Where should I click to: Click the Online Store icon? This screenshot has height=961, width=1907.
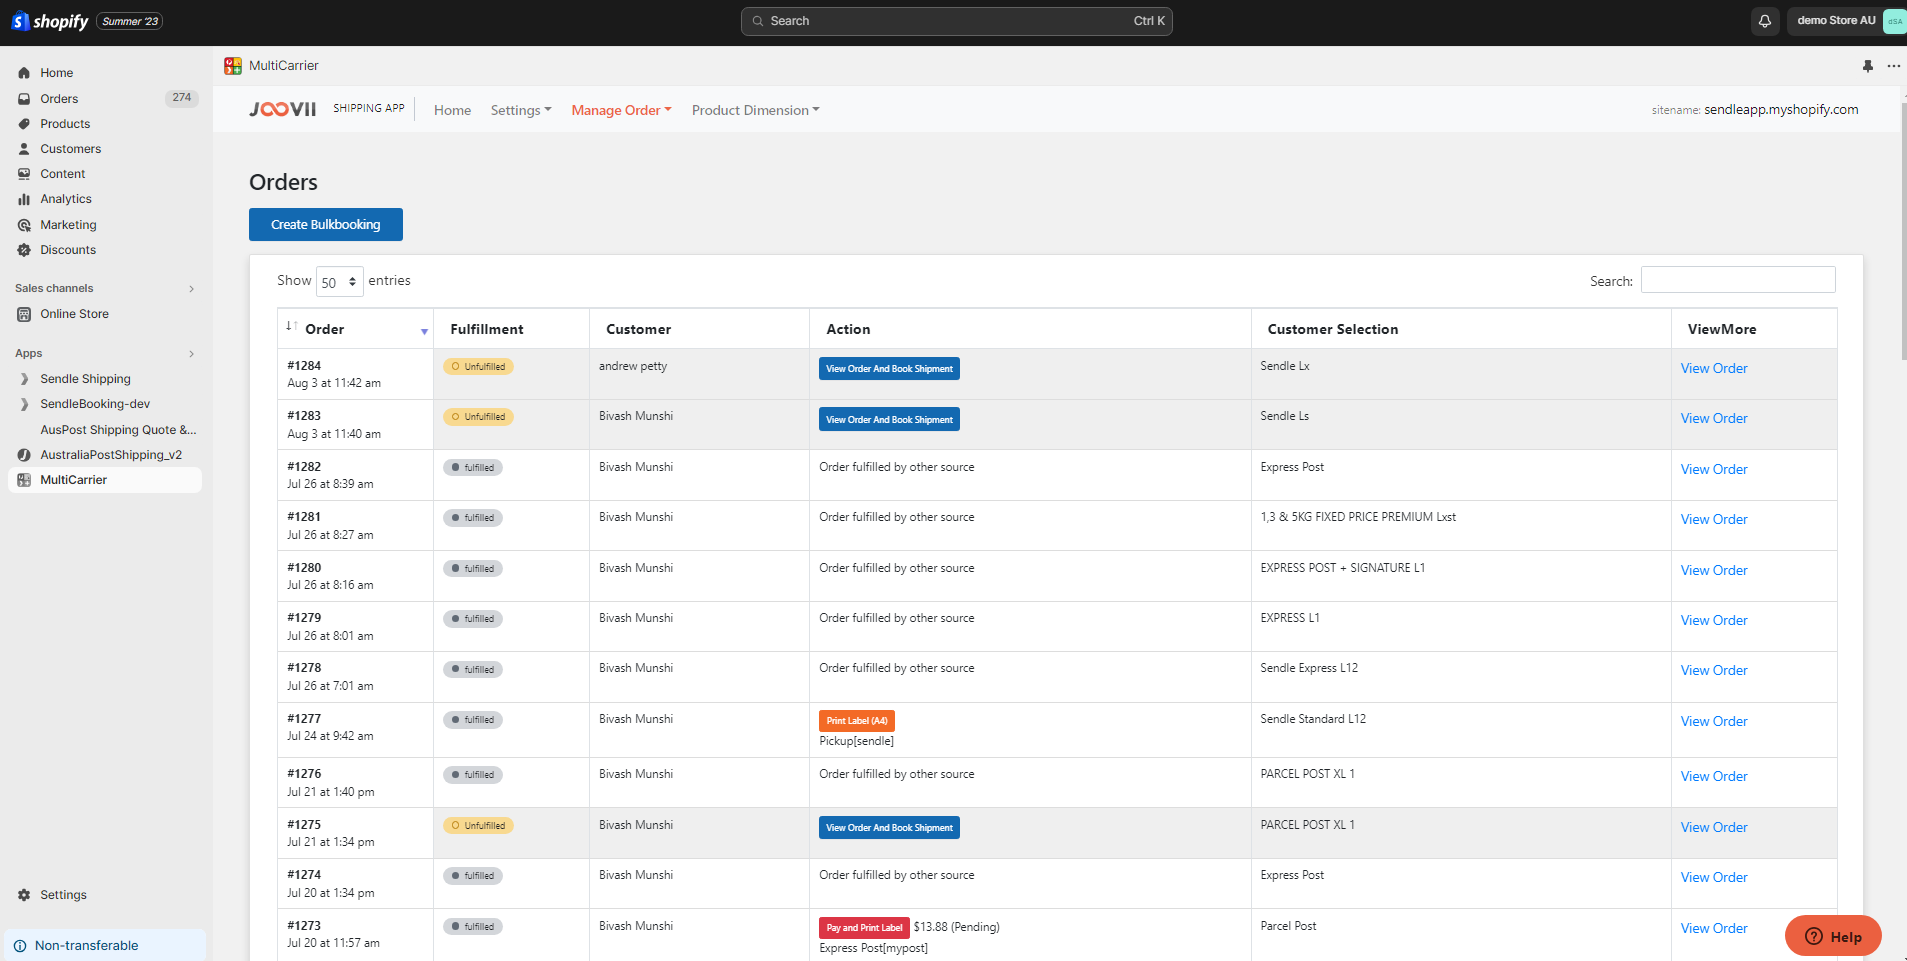(x=24, y=314)
